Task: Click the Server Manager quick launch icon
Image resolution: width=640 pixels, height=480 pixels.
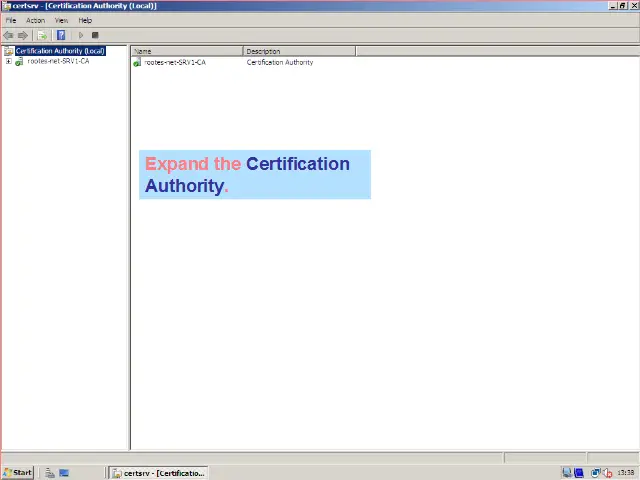Action: point(49,472)
